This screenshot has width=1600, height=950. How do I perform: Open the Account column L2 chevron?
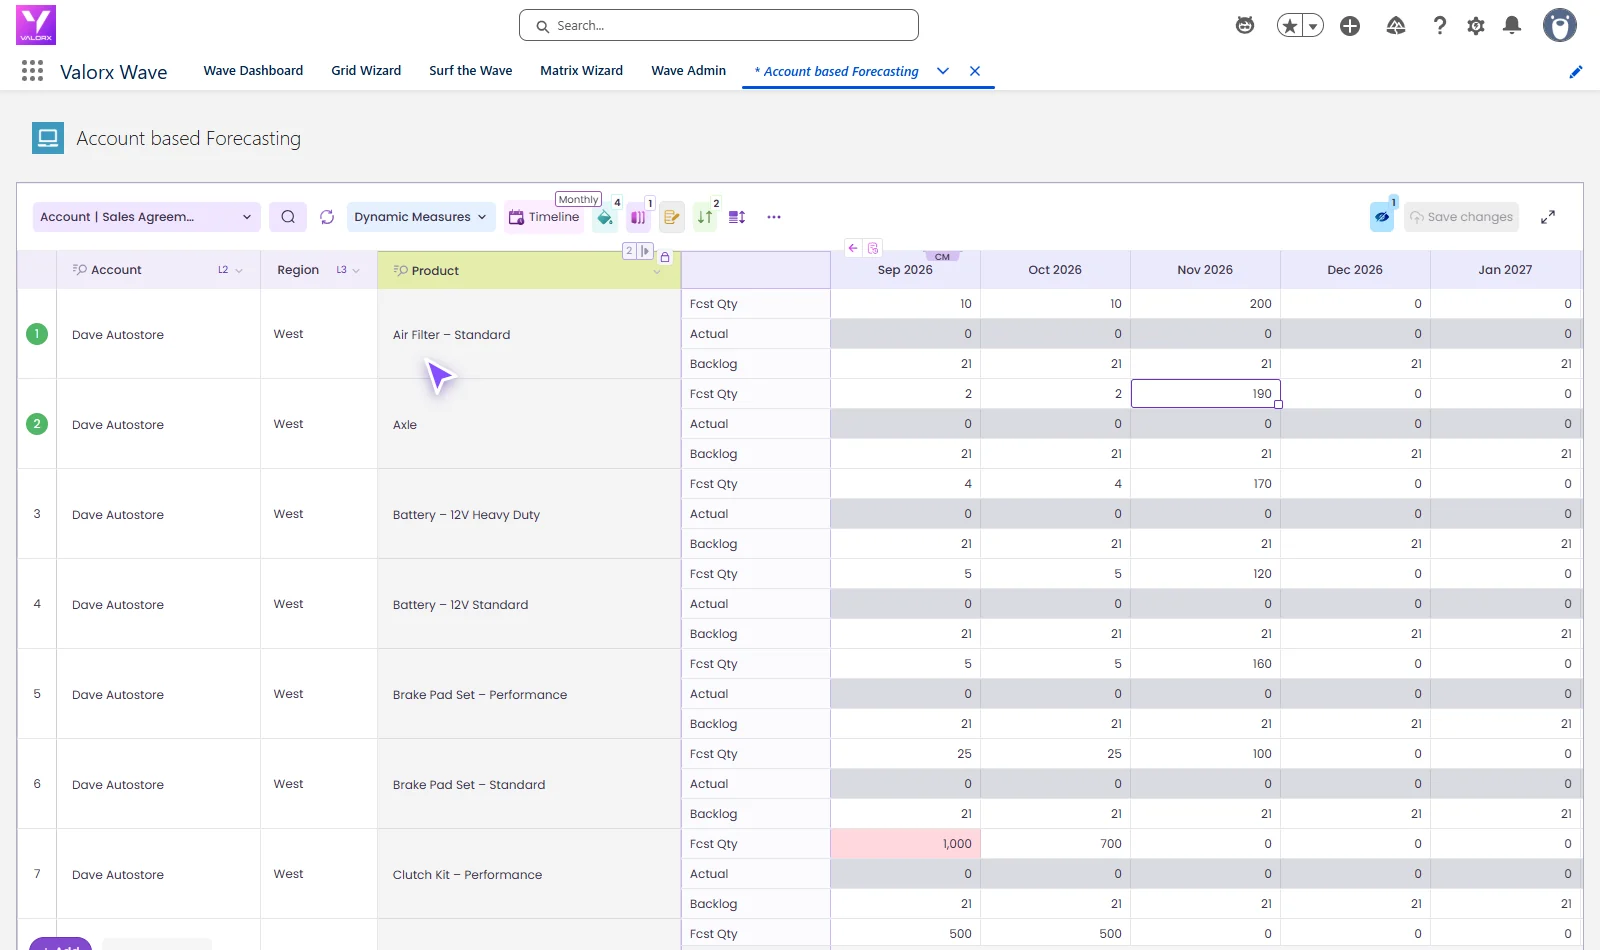coord(239,270)
